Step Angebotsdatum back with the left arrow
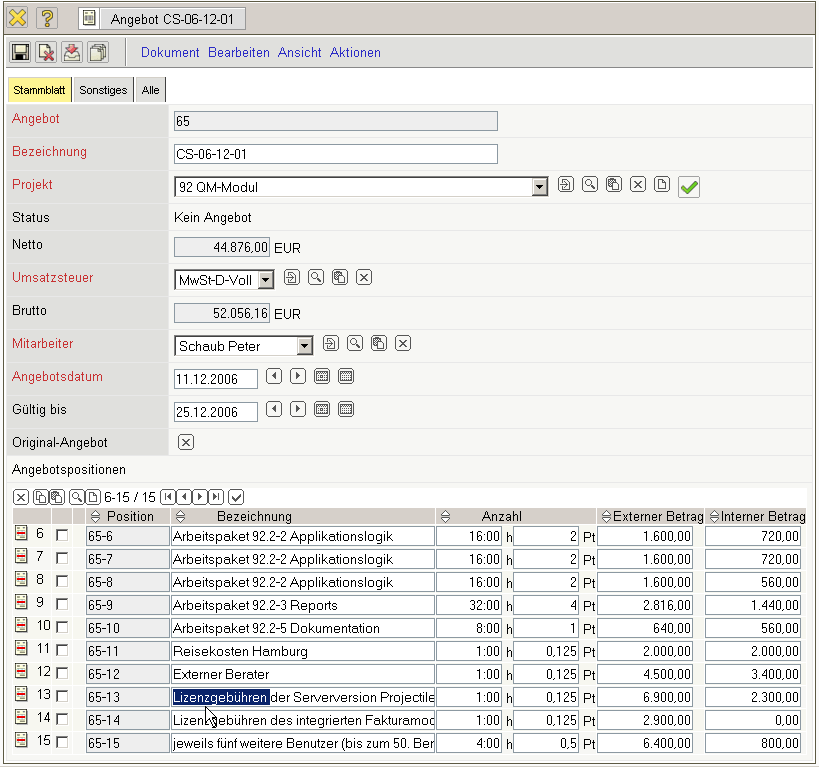 (274, 377)
